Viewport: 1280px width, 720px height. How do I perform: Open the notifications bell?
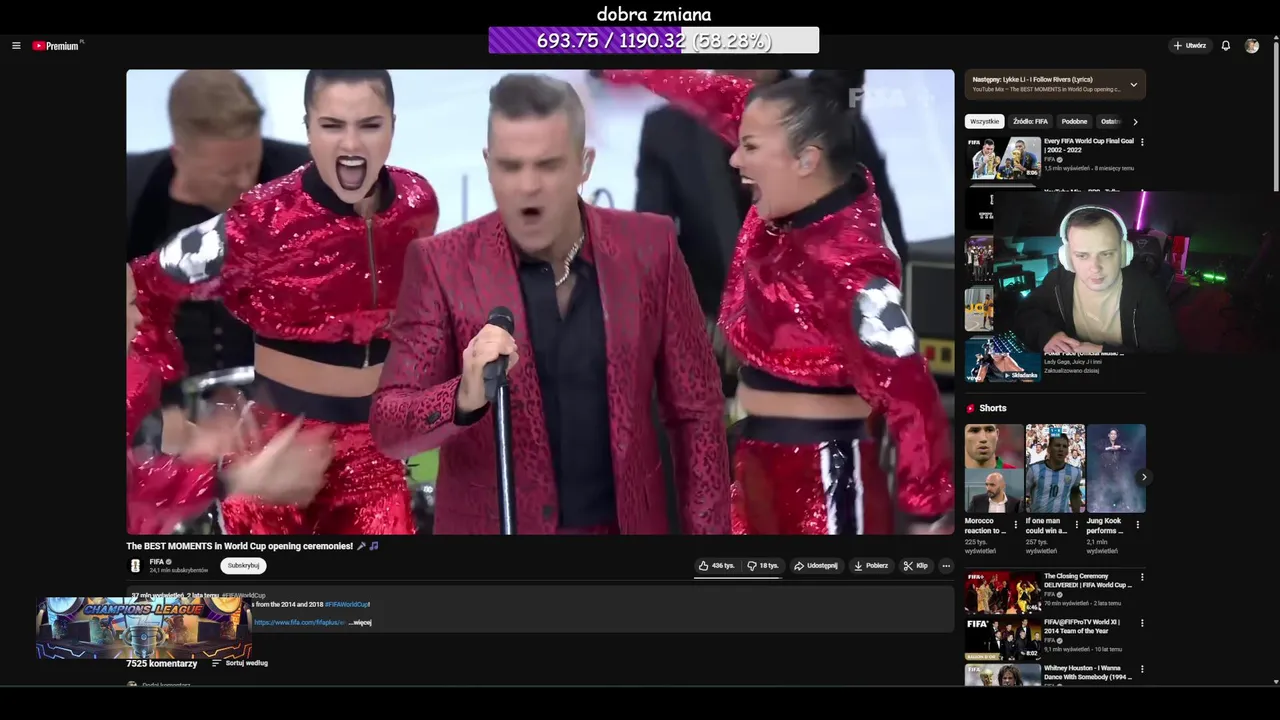1226,46
